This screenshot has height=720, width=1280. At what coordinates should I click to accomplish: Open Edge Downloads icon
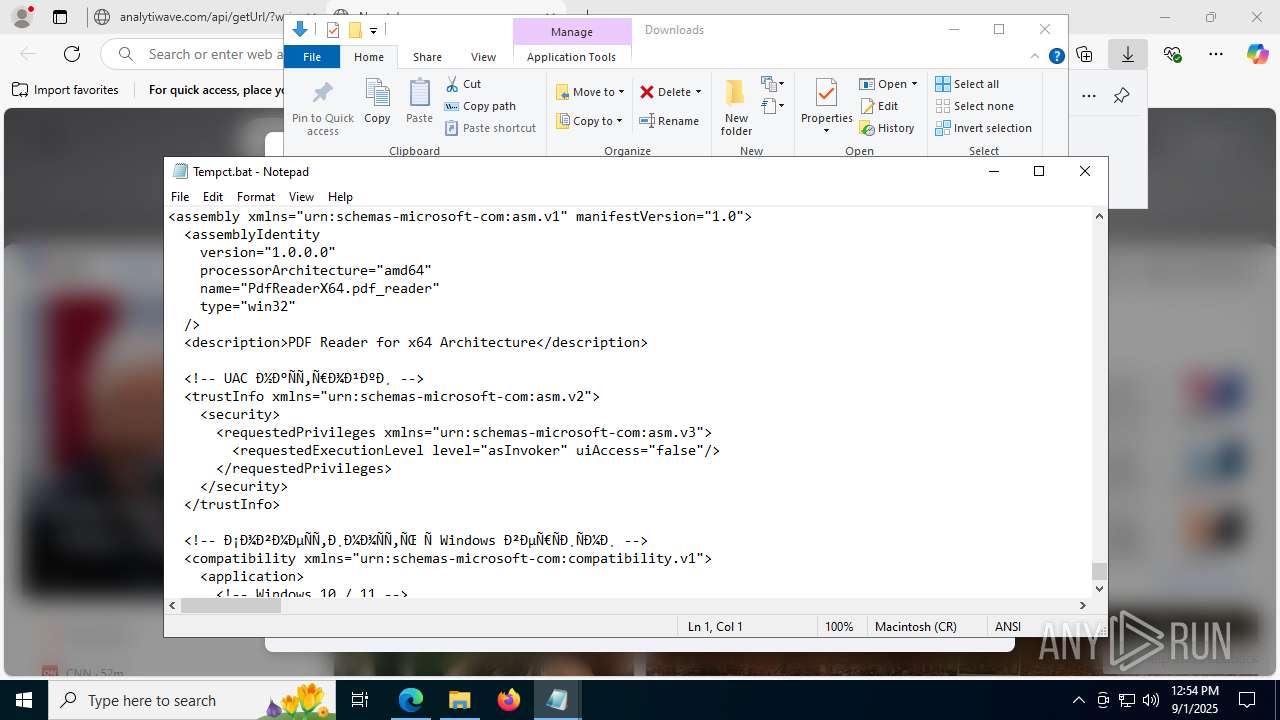(x=1127, y=54)
